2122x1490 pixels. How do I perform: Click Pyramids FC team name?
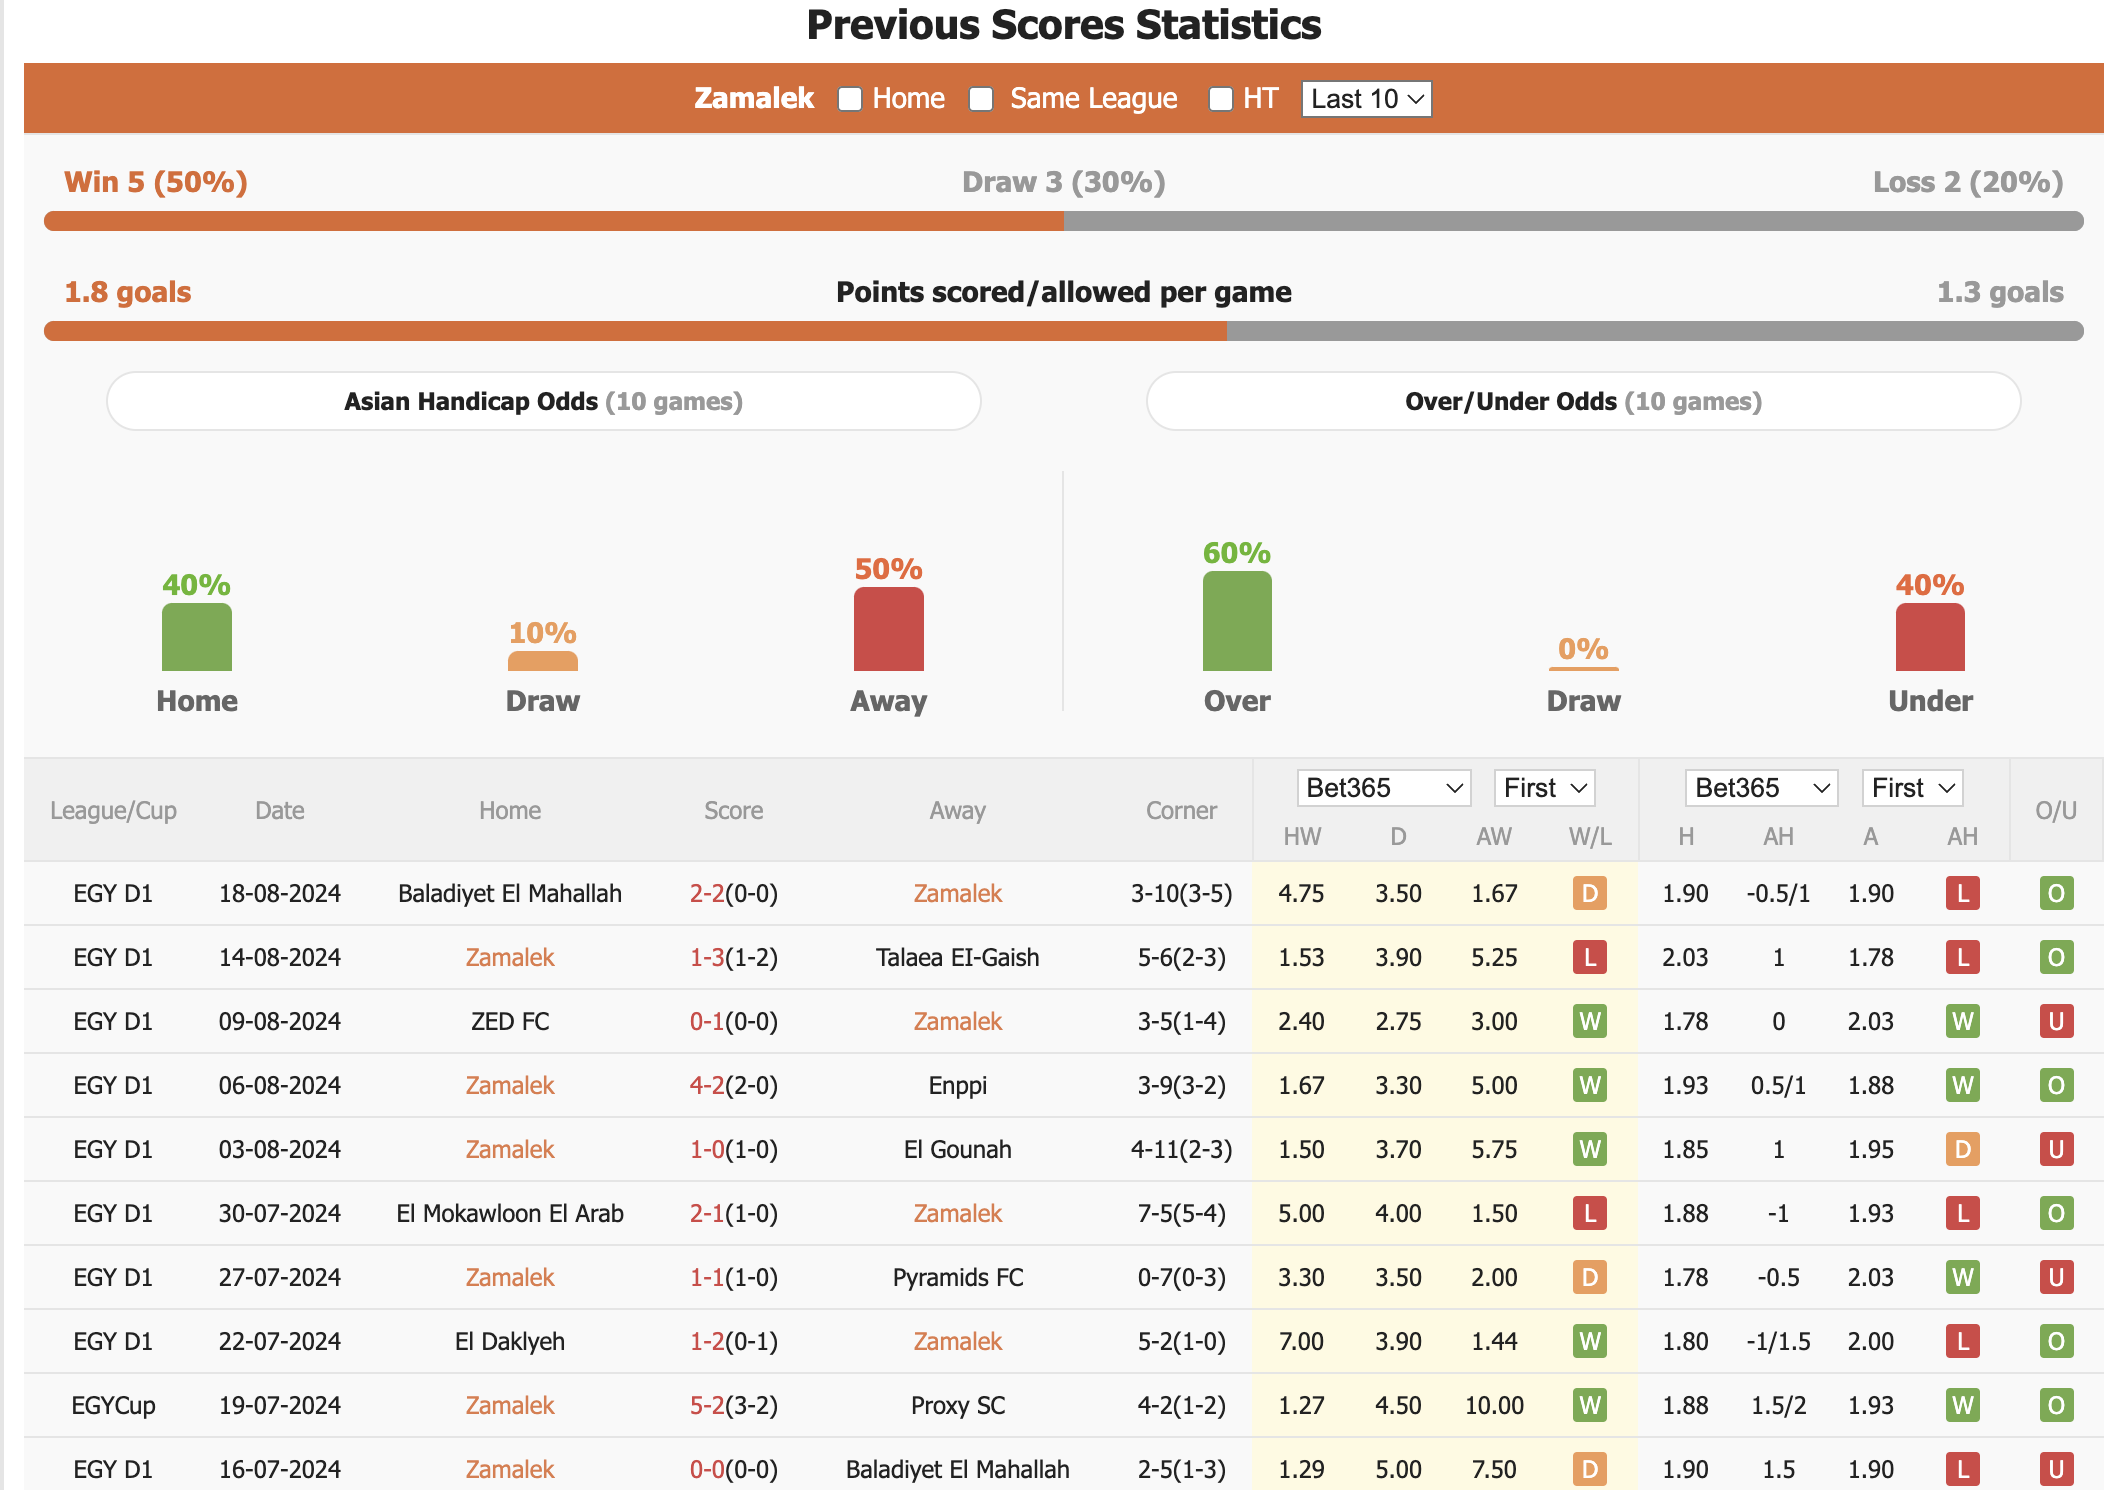[x=957, y=1277]
